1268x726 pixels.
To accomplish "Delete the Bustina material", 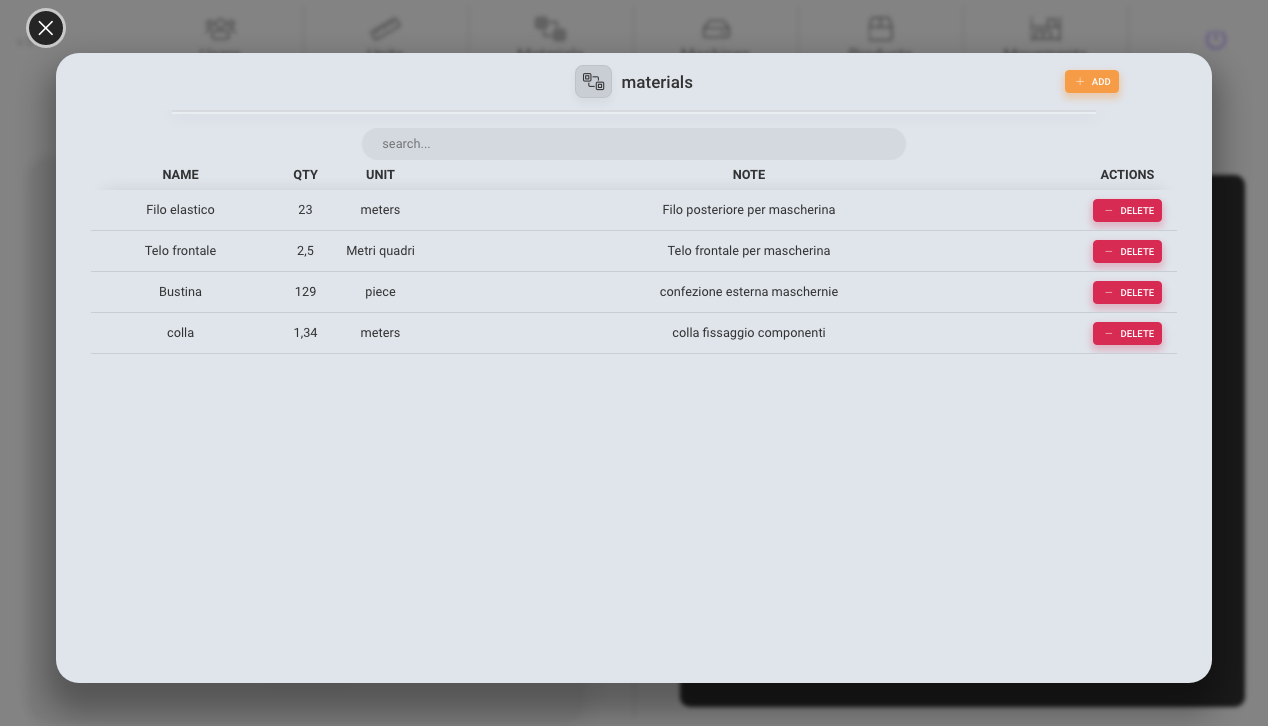I will 1127,293.
